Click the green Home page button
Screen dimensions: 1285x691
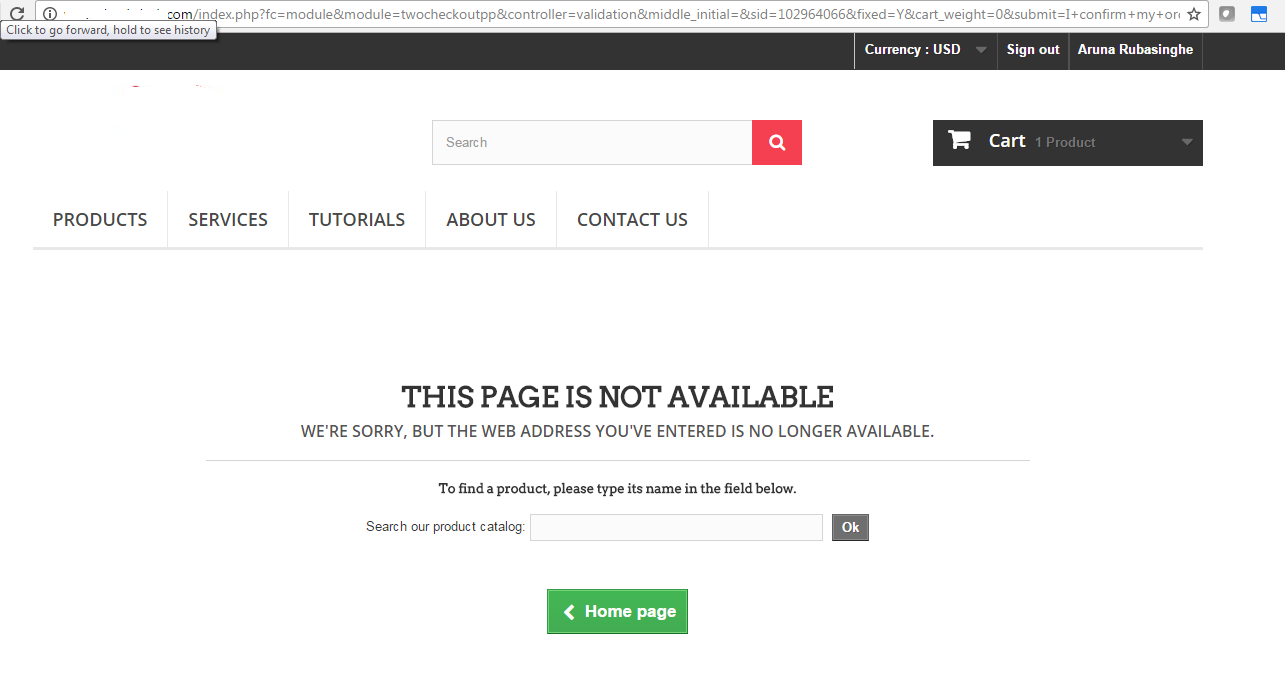(x=617, y=611)
